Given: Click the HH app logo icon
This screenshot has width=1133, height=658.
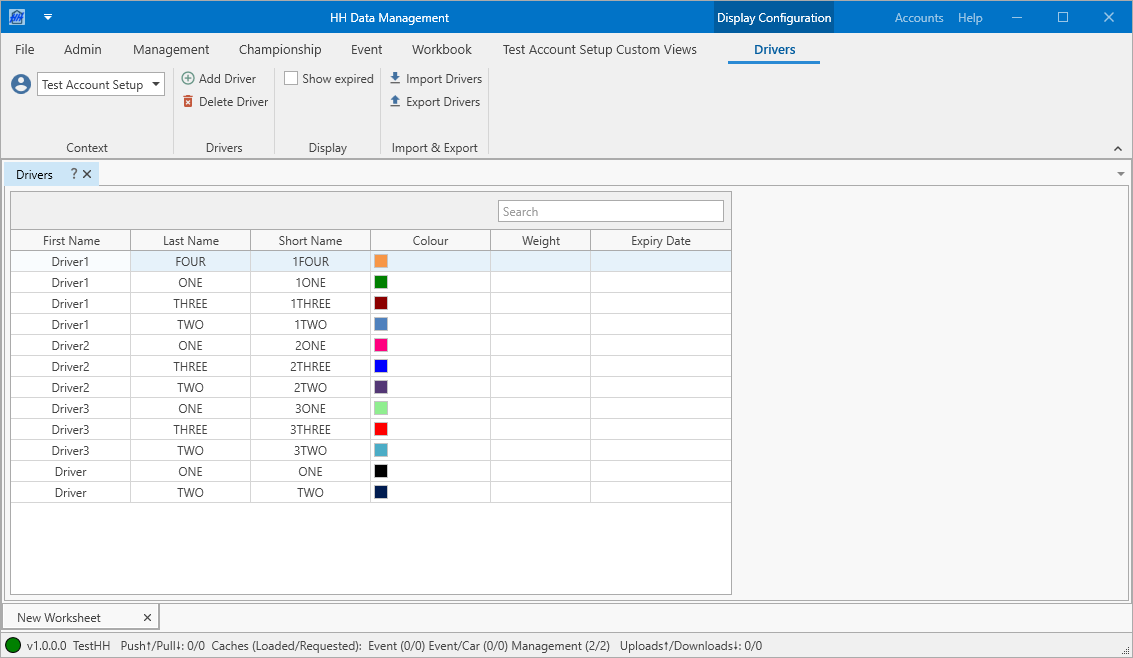Looking at the screenshot, I should (x=17, y=17).
